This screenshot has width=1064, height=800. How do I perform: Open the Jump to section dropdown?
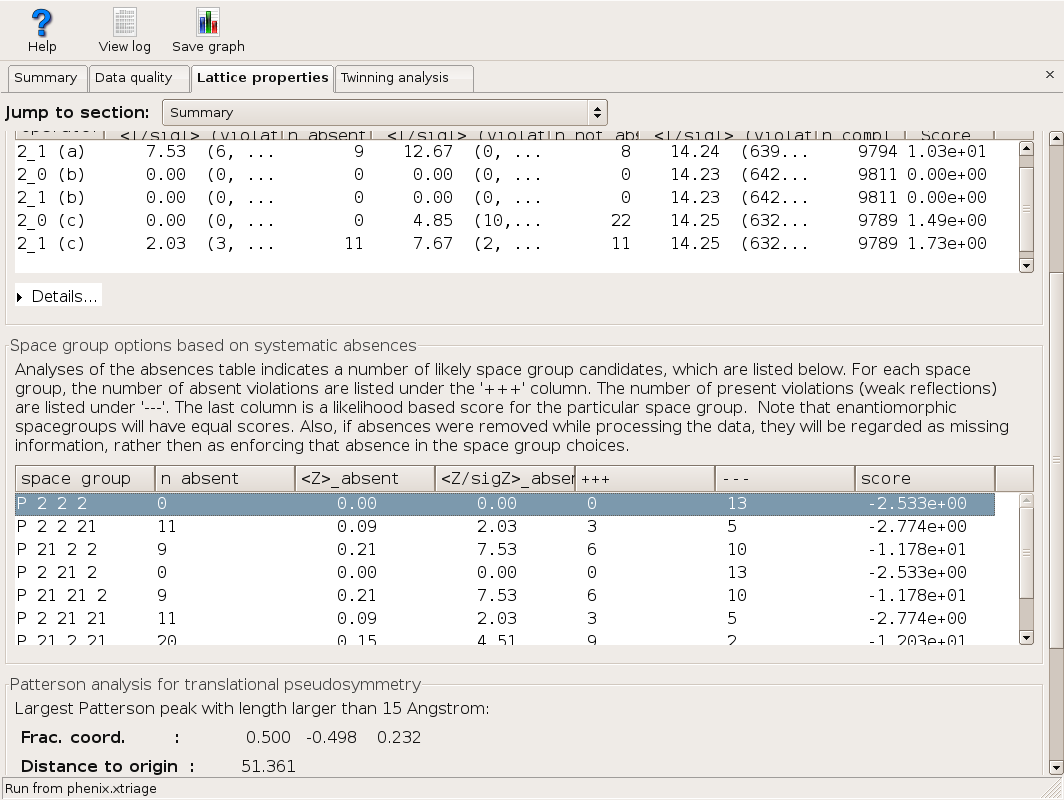click(385, 112)
